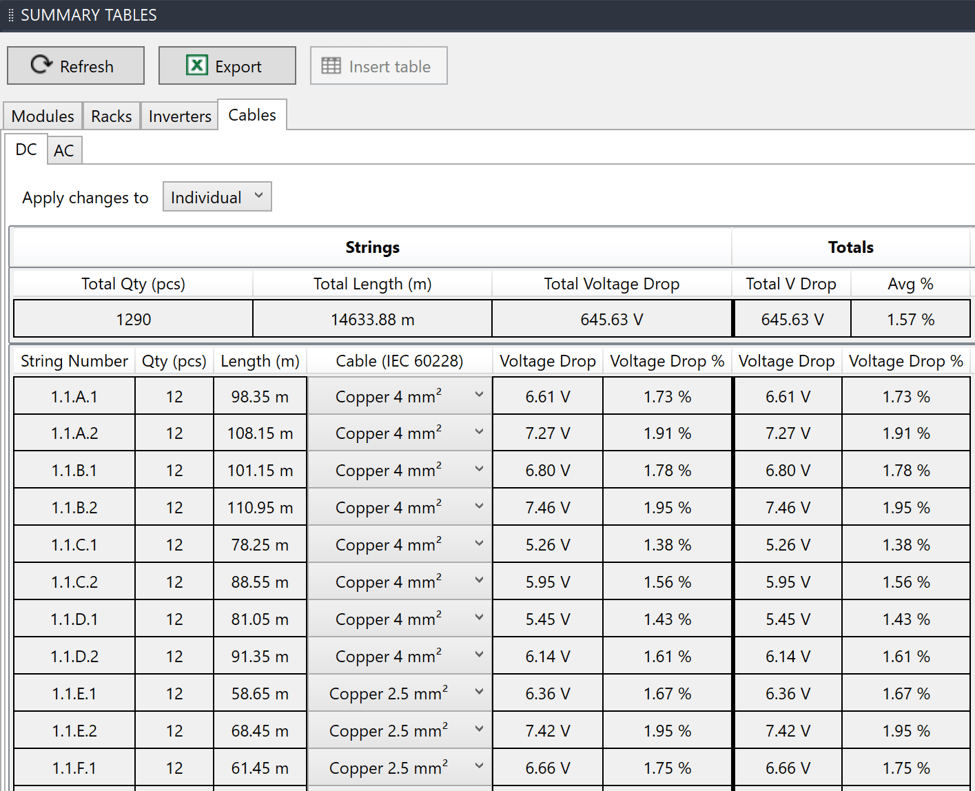Select the Inverters tab

(x=180, y=116)
